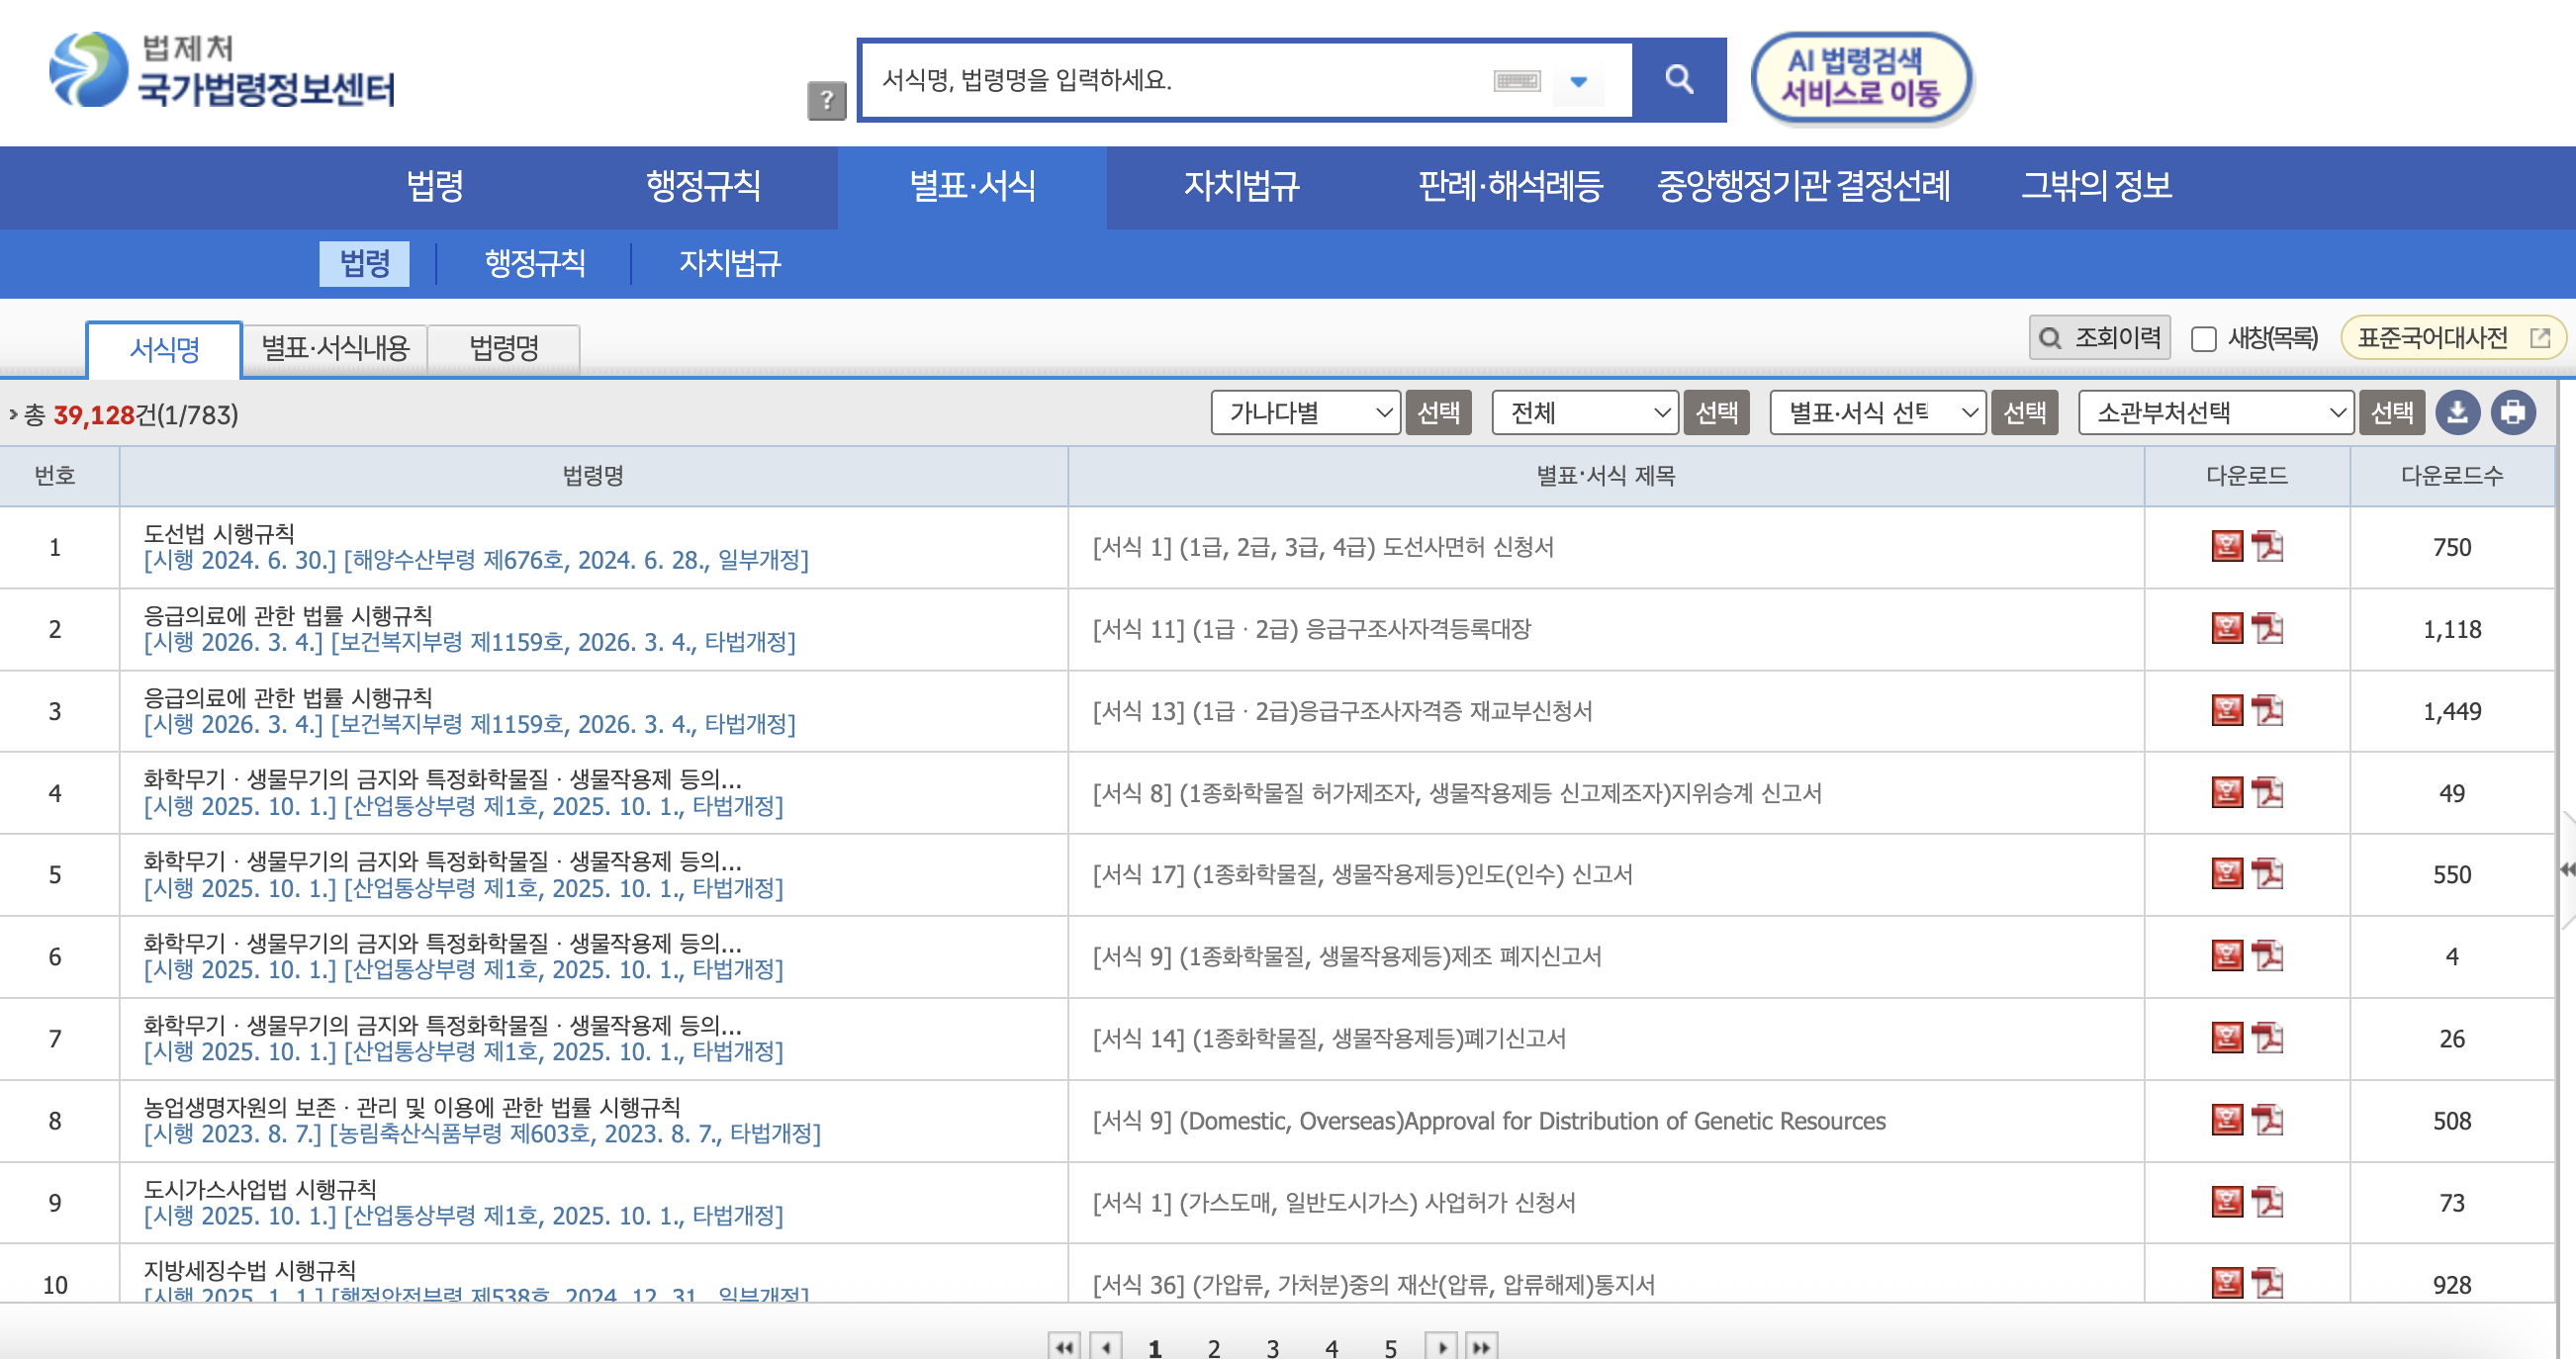Click the 조회이력 button
The width and height of the screenshot is (2576, 1359).
(2099, 338)
